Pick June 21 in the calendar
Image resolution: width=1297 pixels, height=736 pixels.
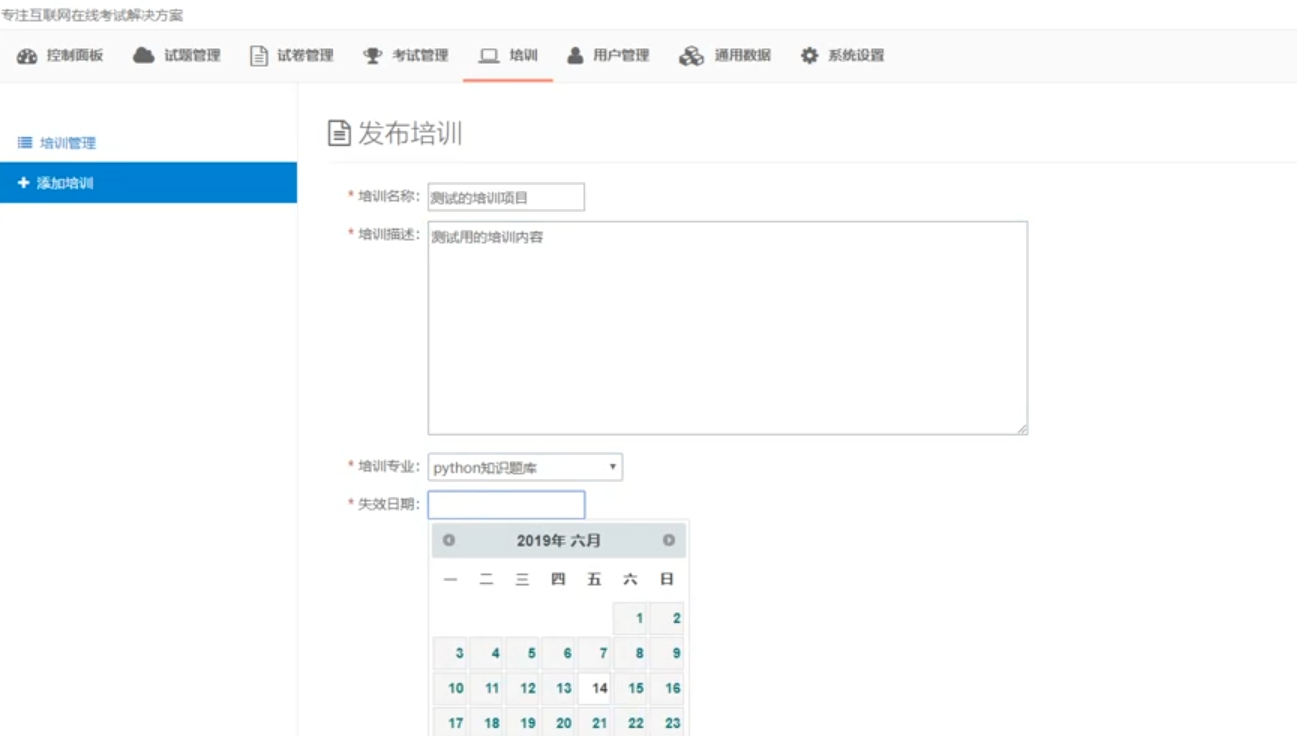(596, 722)
